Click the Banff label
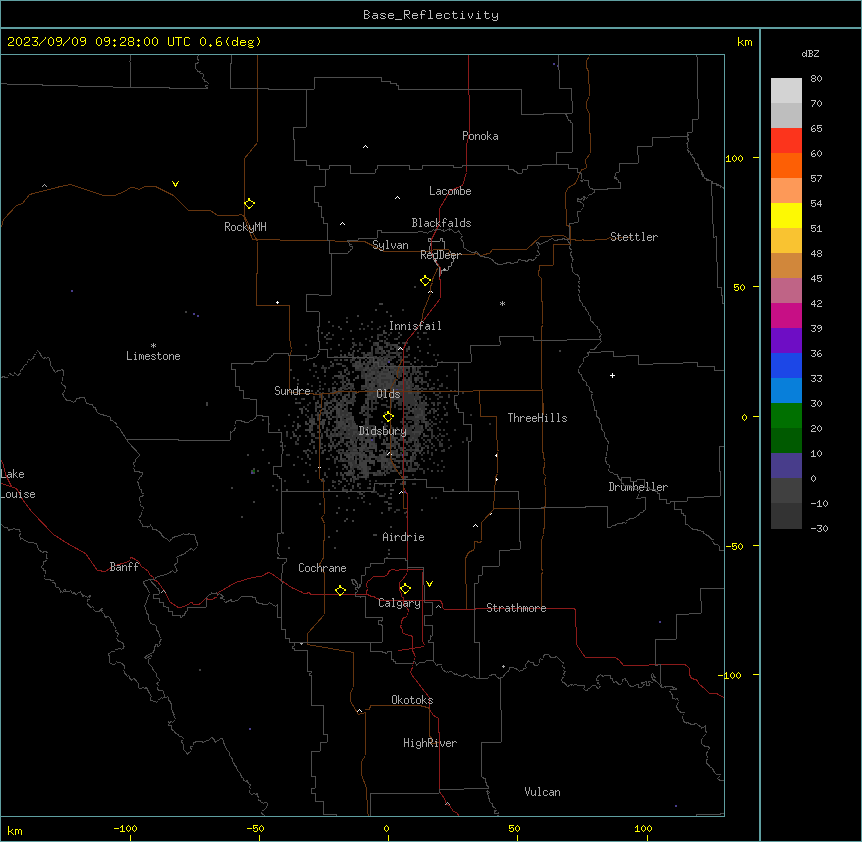Viewport: 862px width, 842px height. 124,567
